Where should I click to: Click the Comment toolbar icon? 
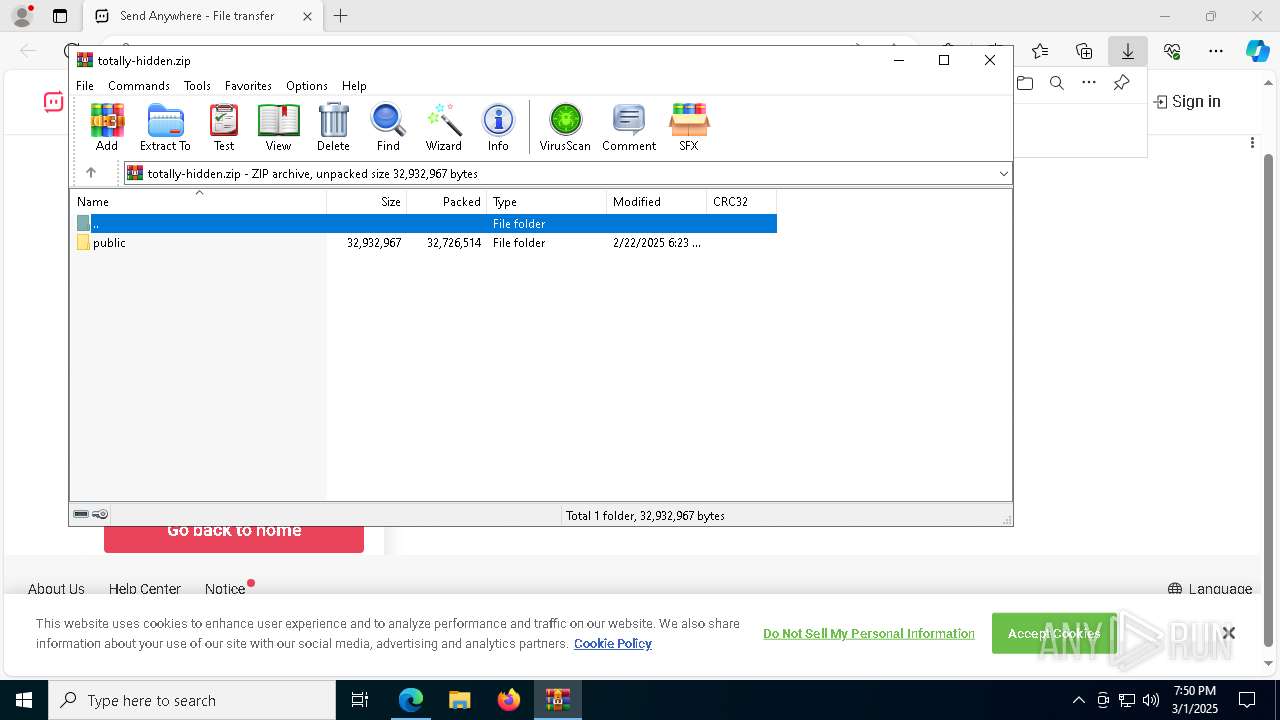click(629, 127)
